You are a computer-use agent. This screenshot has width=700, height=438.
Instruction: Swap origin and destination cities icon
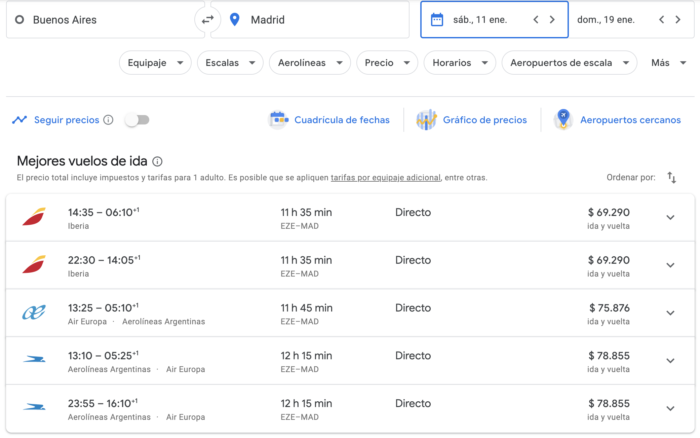click(208, 19)
